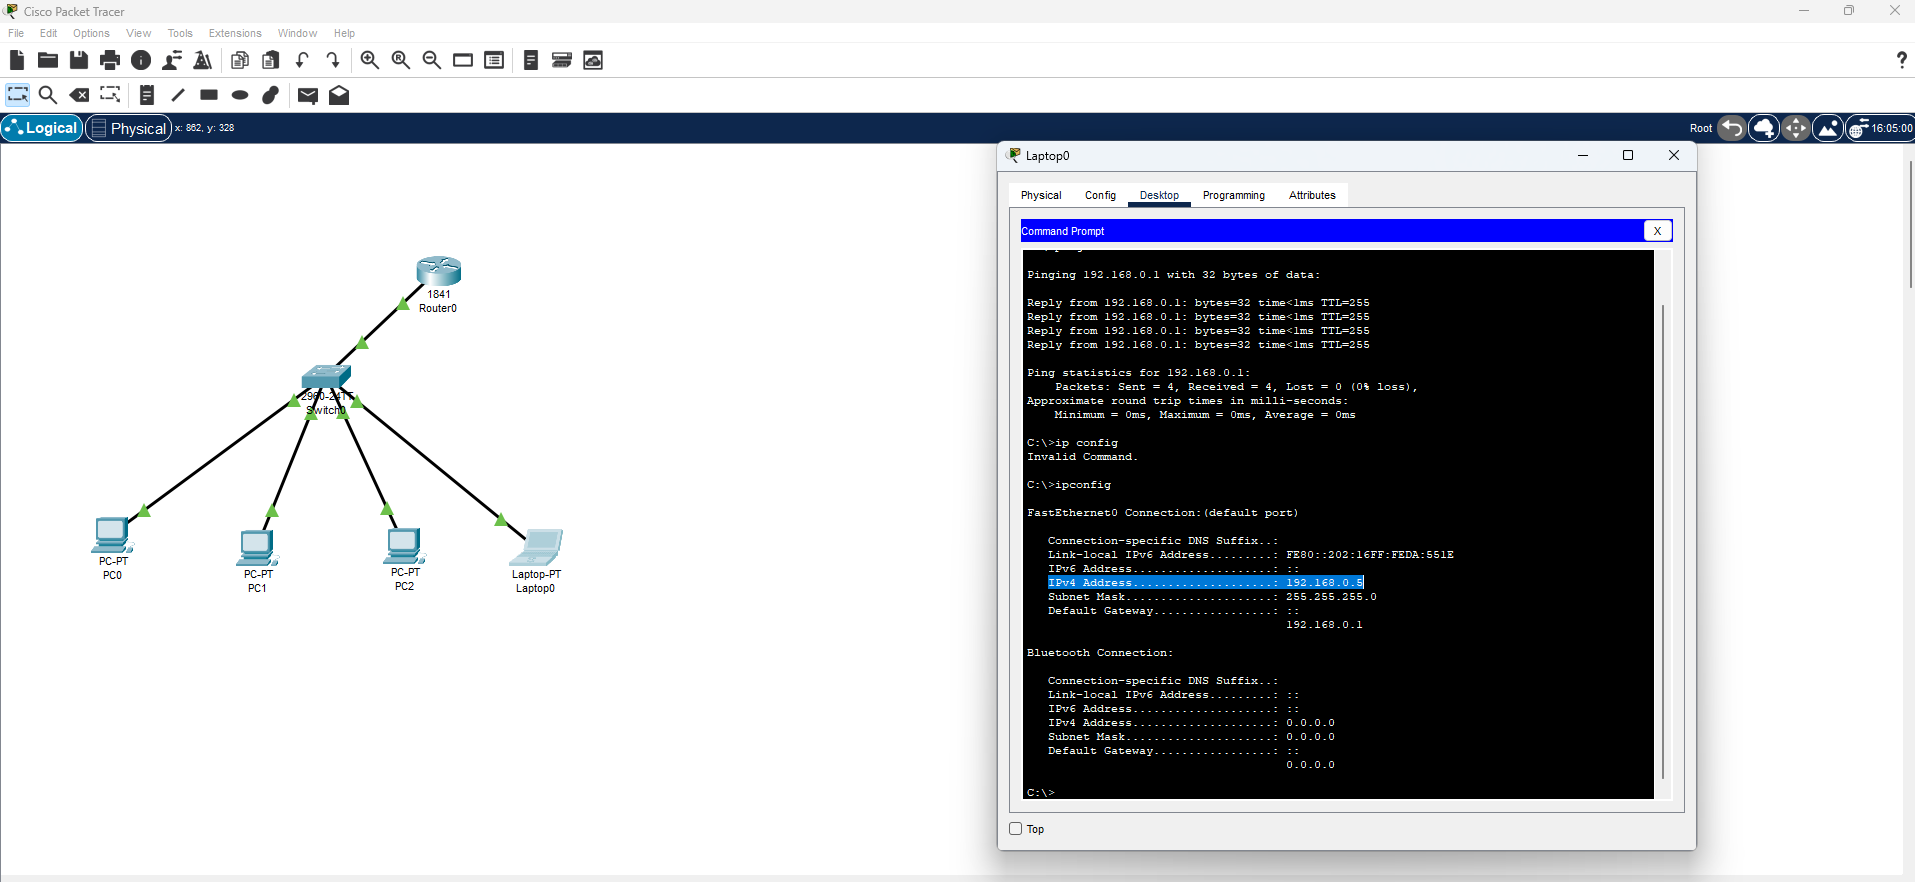Click the New file icon
Screen dimensions: 1915x882
coord(17,60)
